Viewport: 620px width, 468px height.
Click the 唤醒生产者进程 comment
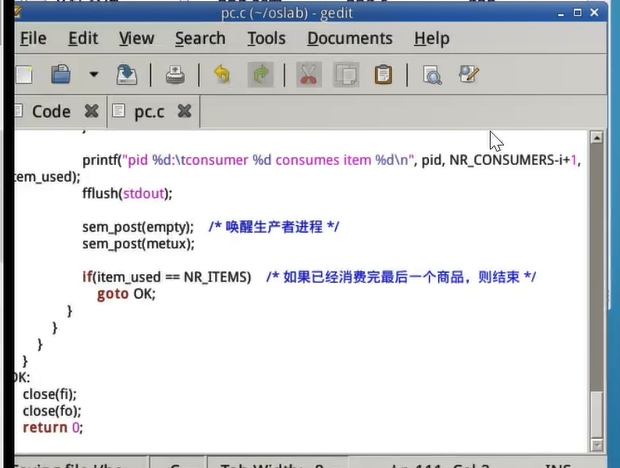click(x=274, y=227)
